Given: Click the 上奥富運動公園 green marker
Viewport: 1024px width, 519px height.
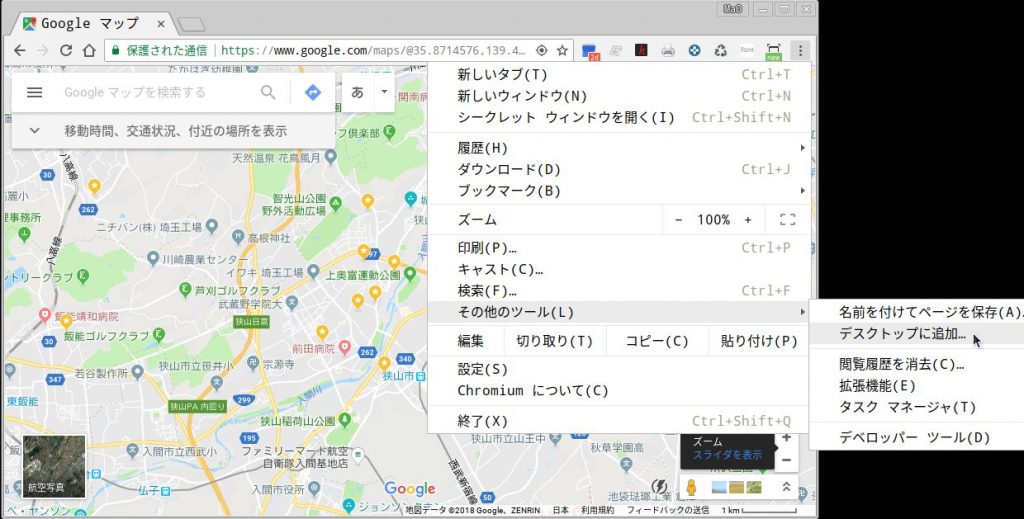Looking at the screenshot, I should tap(410, 275).
